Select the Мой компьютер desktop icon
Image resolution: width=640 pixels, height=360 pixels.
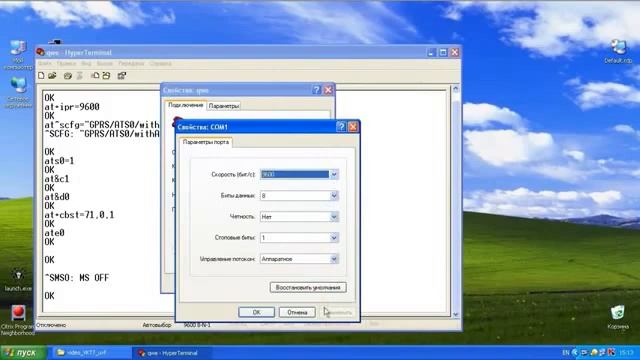click(18, 55)
